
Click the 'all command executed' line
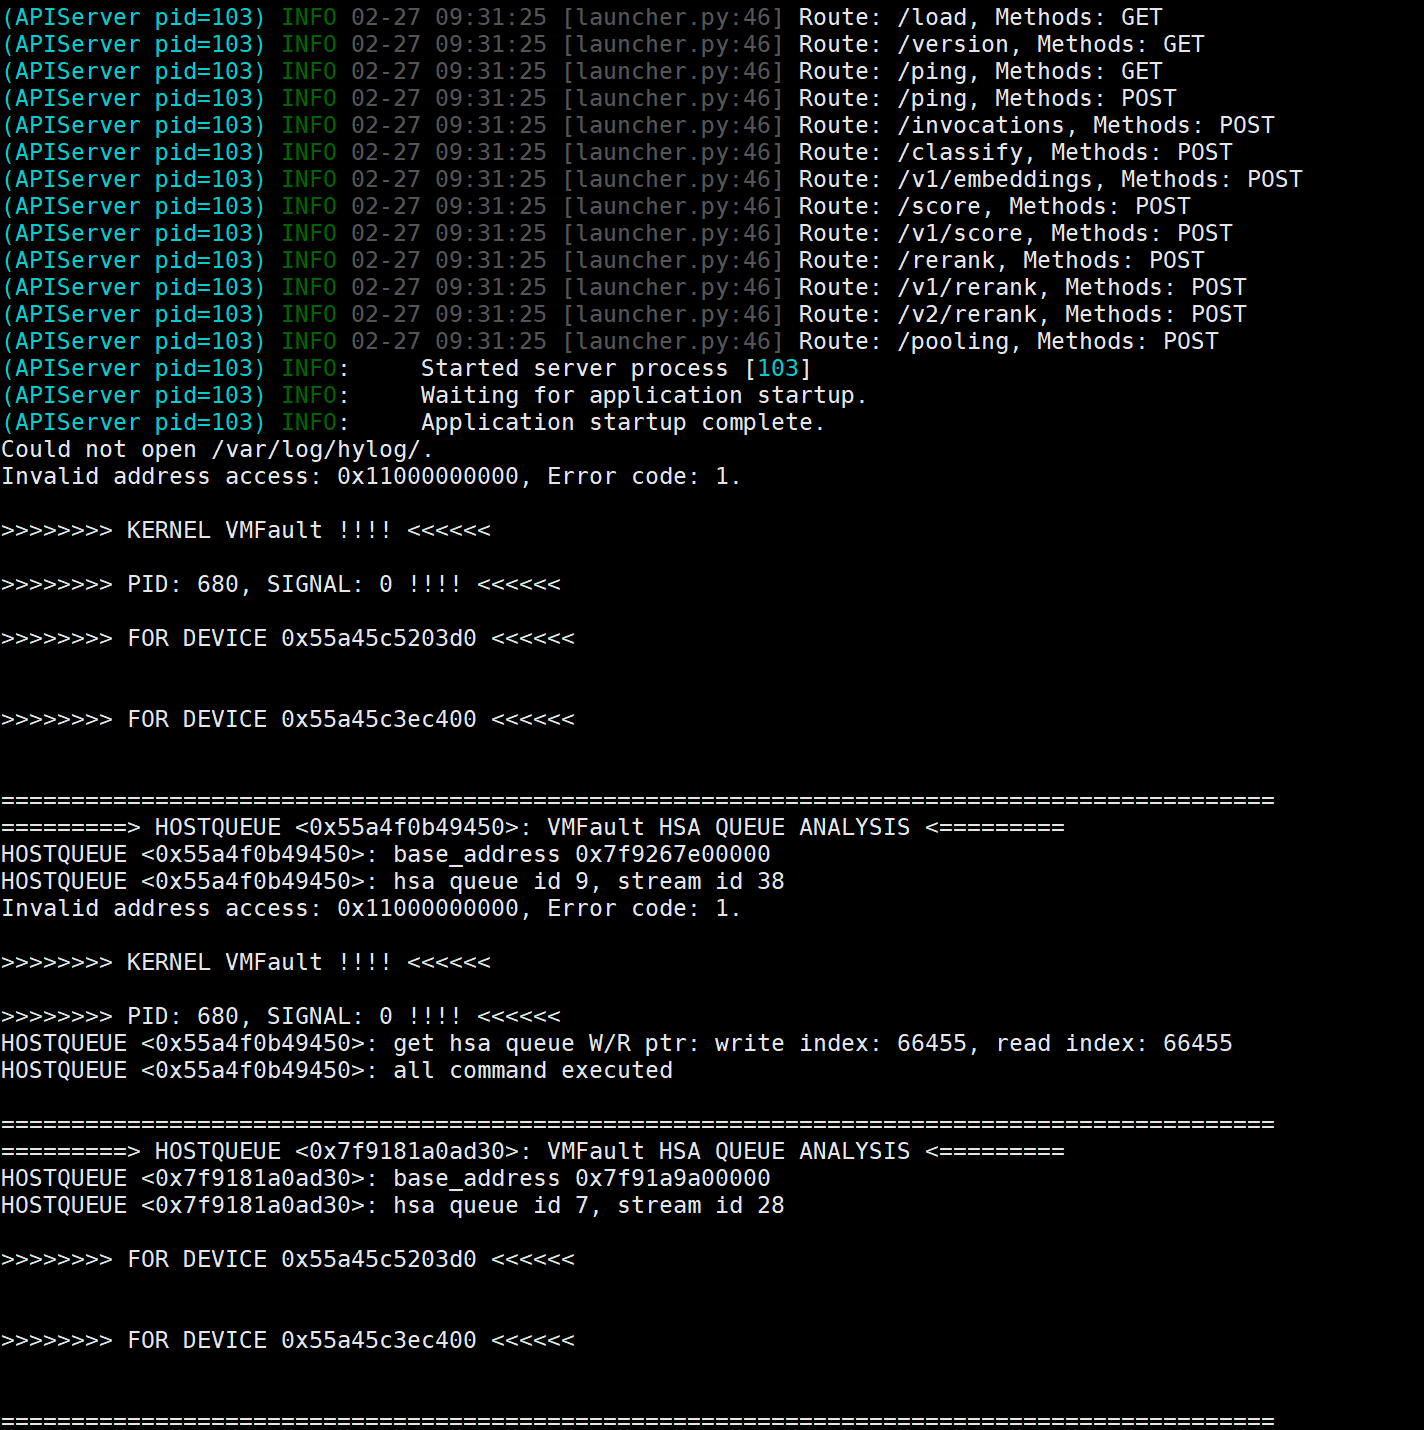[337, 1071]
